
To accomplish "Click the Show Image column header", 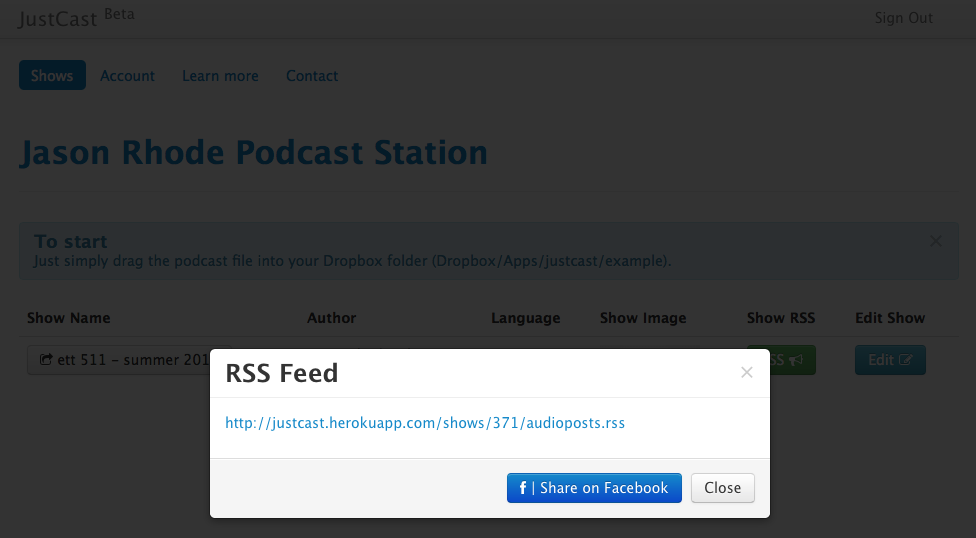I will [643, 318].
